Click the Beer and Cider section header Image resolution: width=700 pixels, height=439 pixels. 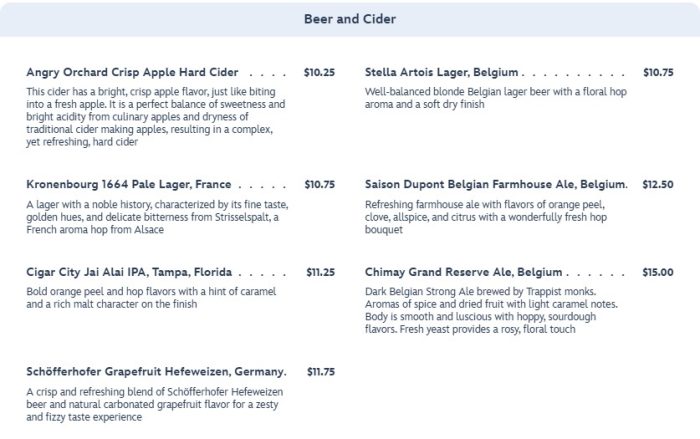[x=350, y=19]
